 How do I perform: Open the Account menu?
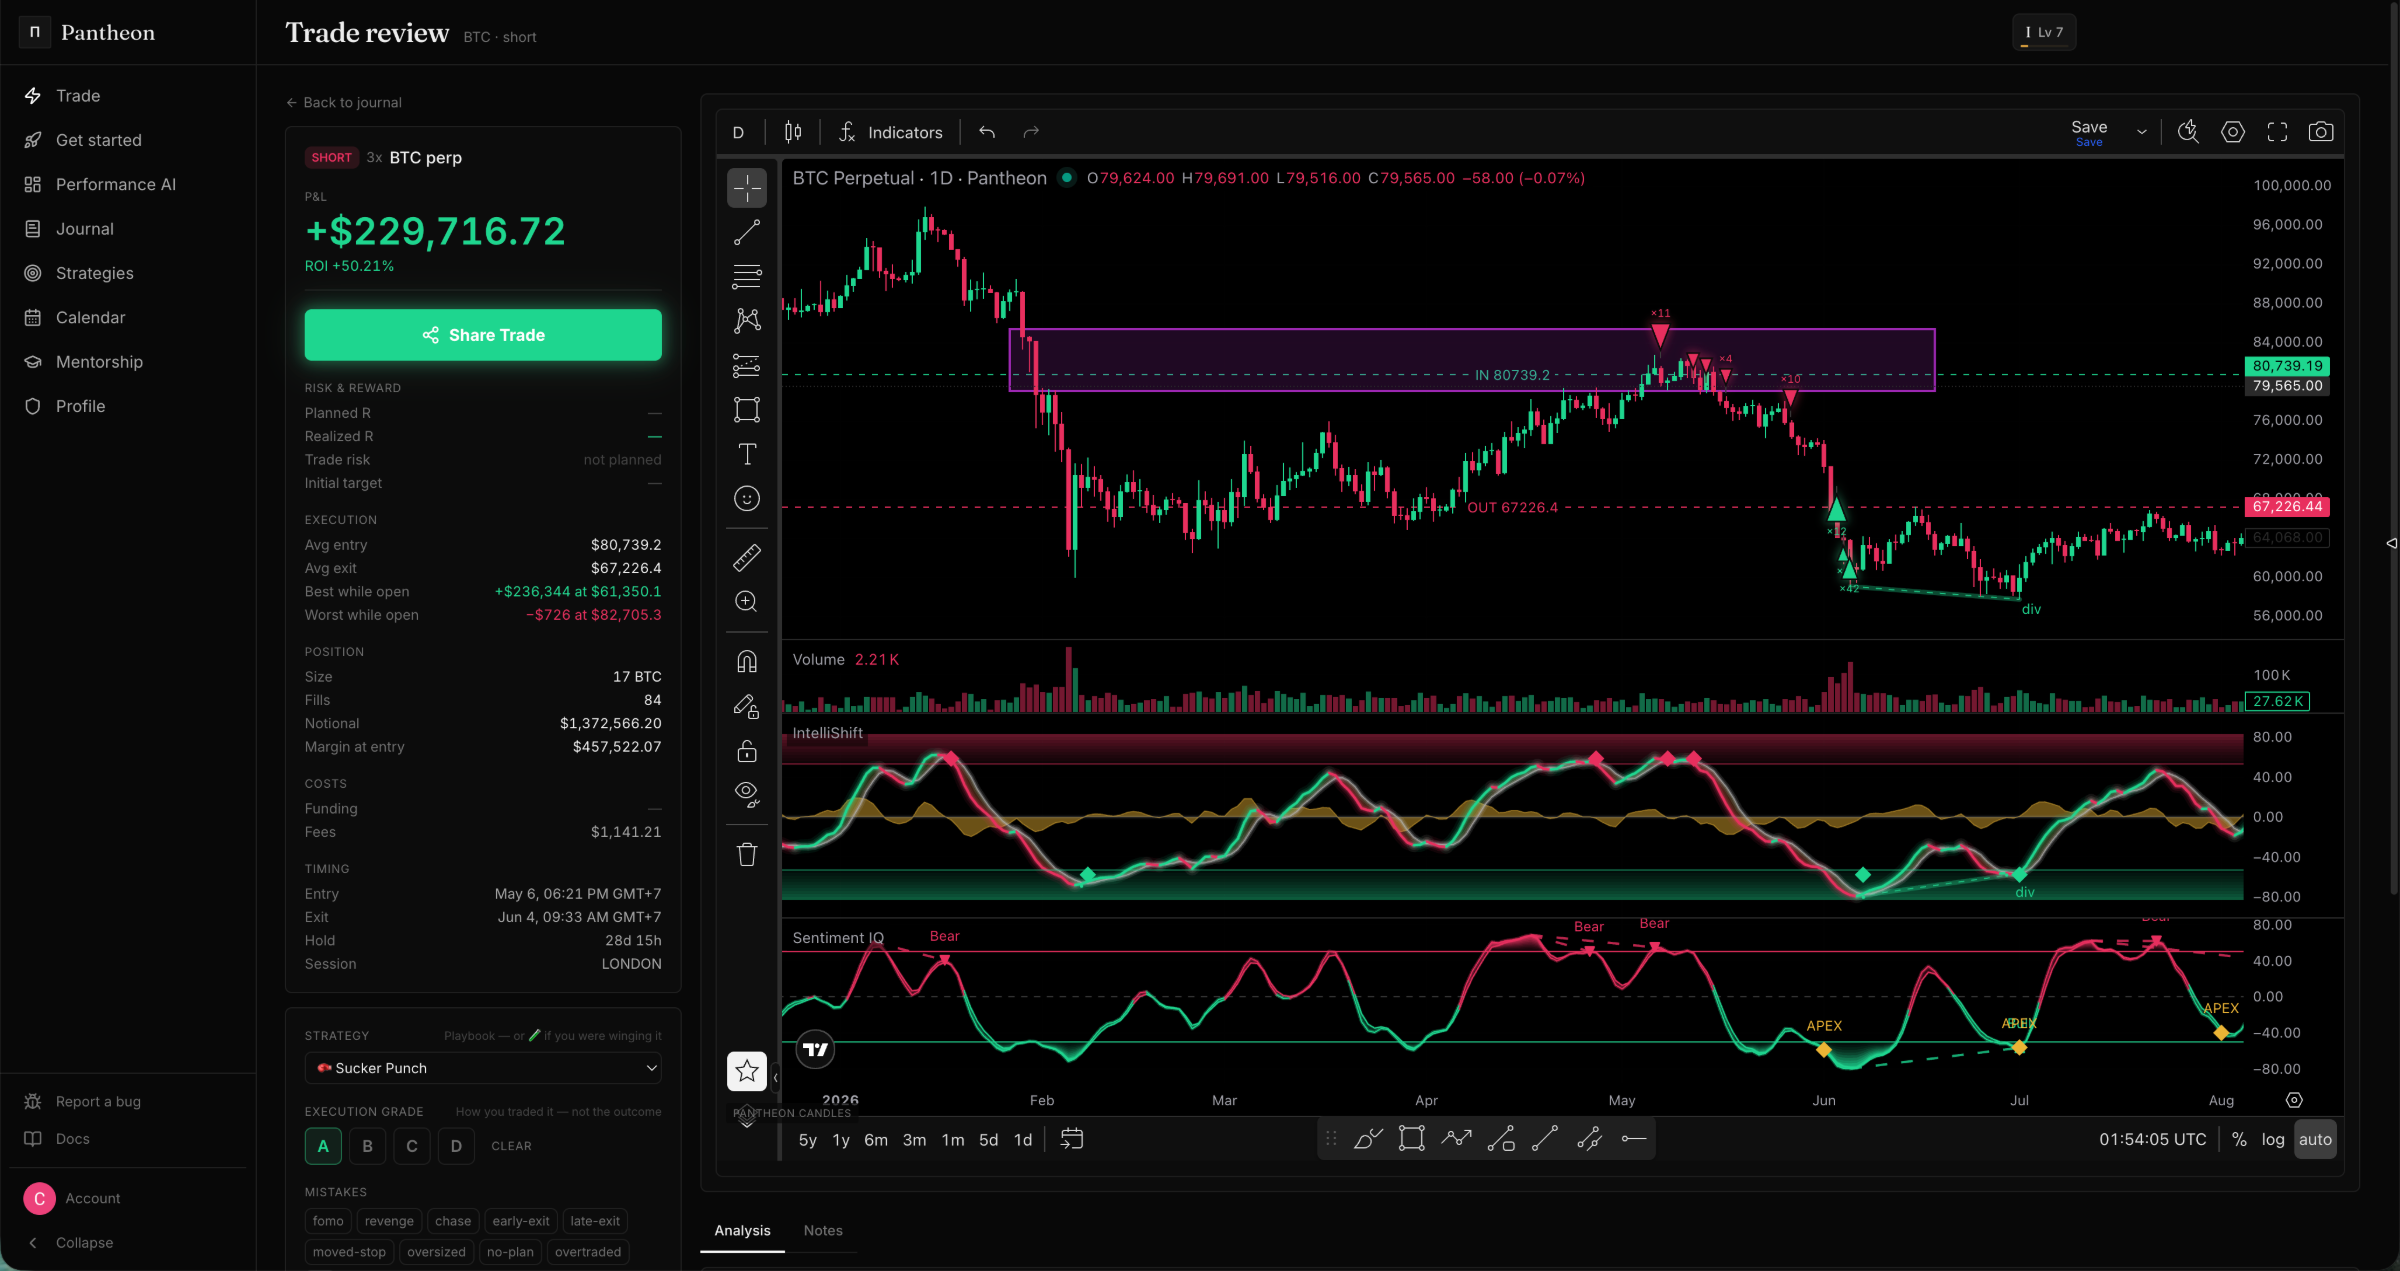[128, 1198]
